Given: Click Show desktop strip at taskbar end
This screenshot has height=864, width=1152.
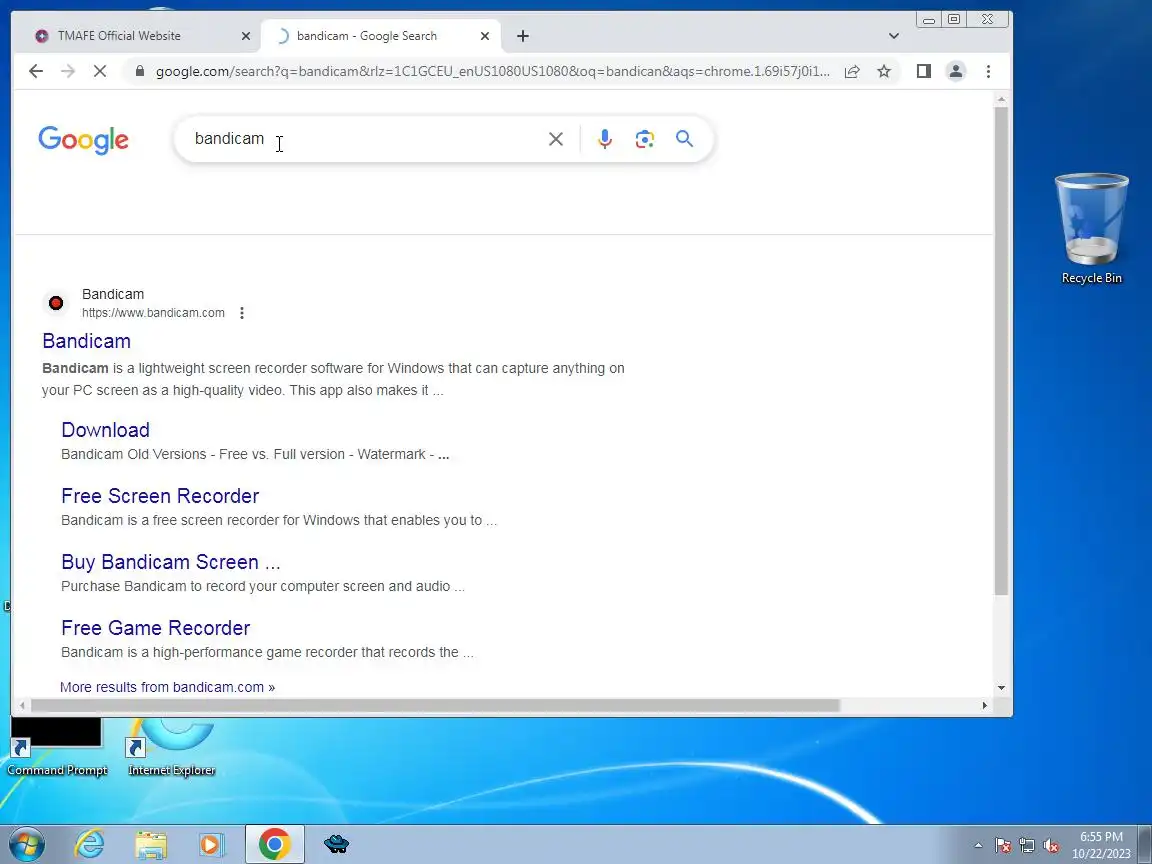Looking at the screenshot, I should [1145, 844].
